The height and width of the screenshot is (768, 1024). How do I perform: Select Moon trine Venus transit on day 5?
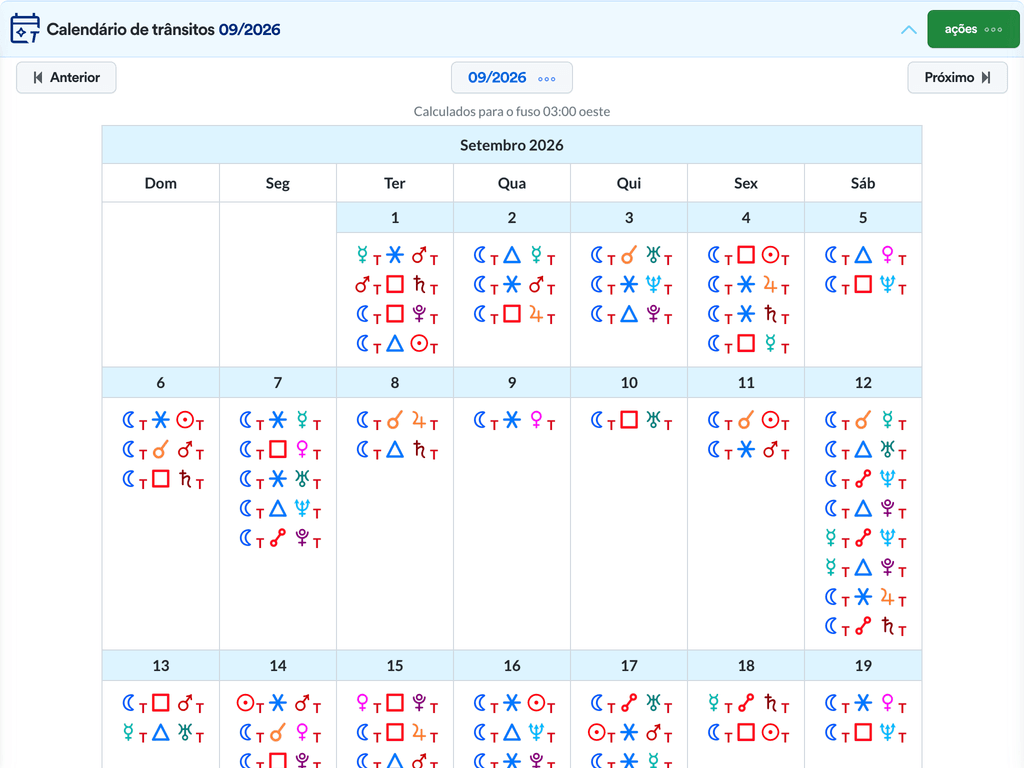865,255
